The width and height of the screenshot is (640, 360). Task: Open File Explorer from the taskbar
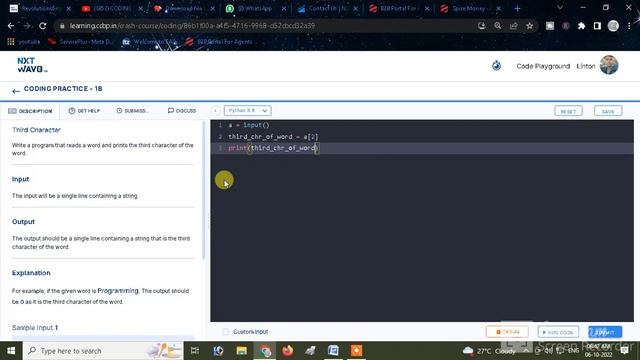tap(242, 351)
